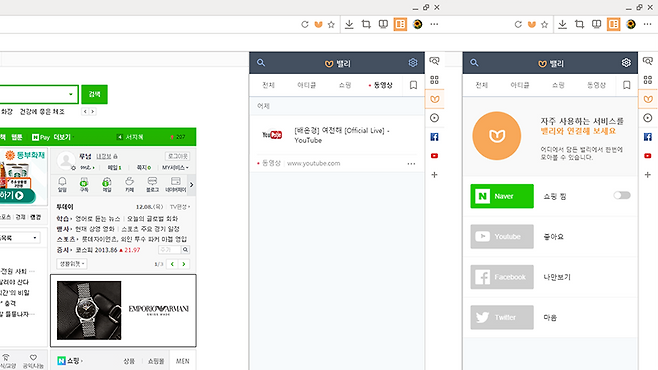Image resolution: width=658 pixels, height=370 pixels.
Task: Select the MEN tab in N쇼핑 section
Action: 183,361
